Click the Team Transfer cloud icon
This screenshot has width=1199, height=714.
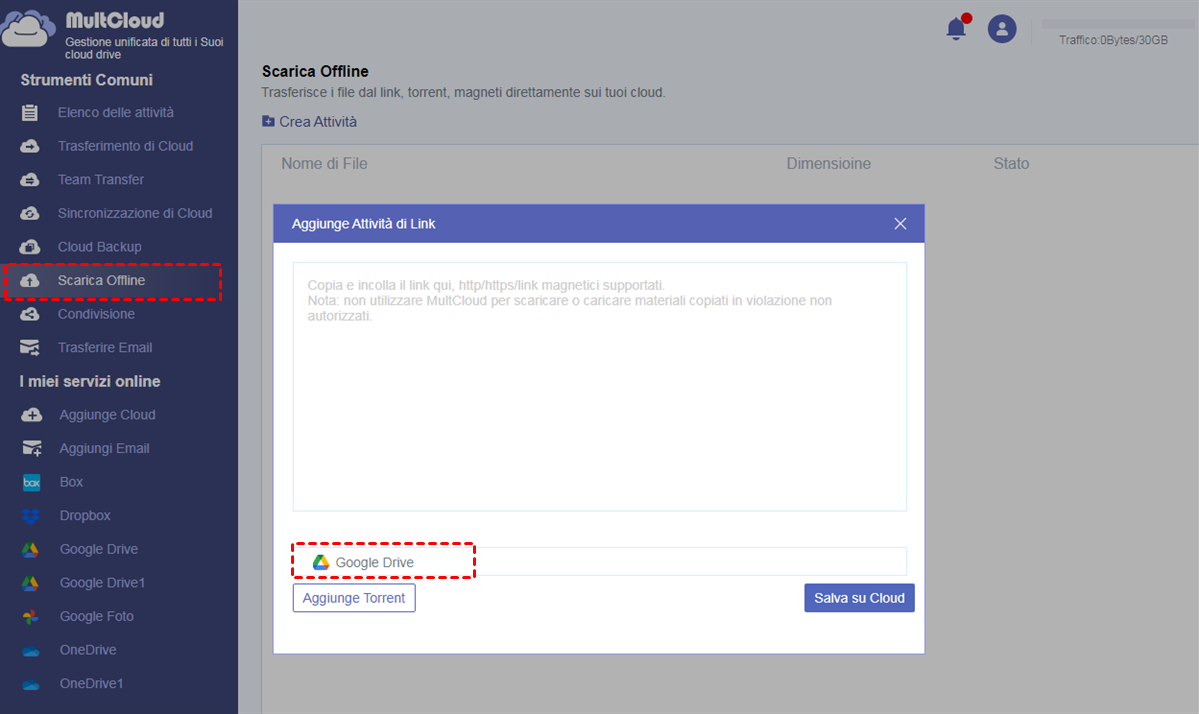[30, 180]
